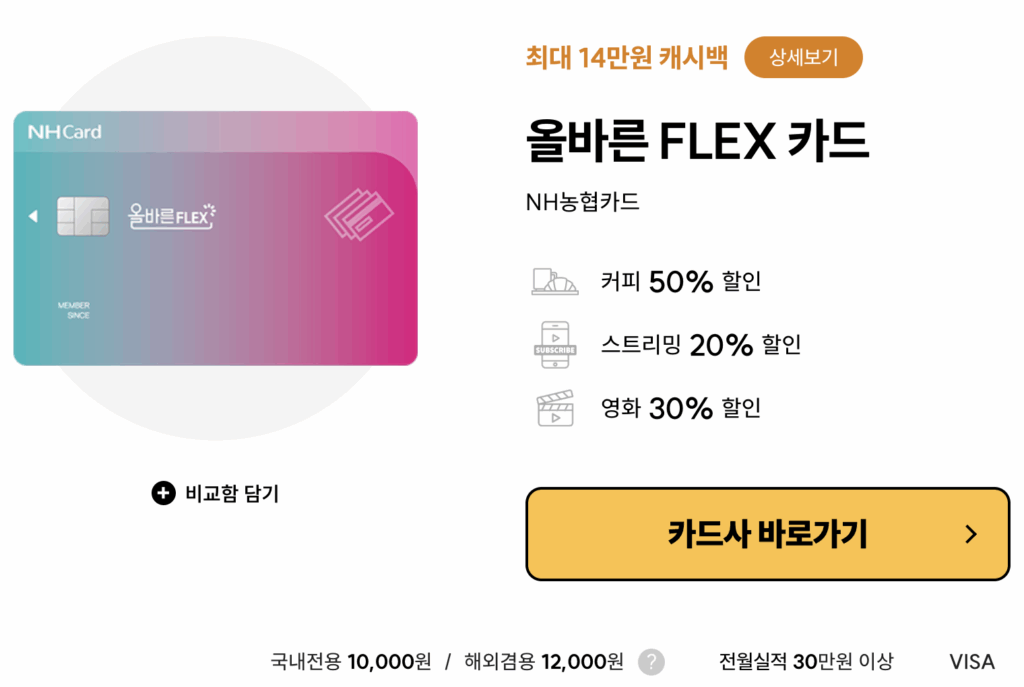Screen dimensions: 1024x687
Task: Click the 스트리밍 20% 할인 benefit text
Action: pos(701,345)
